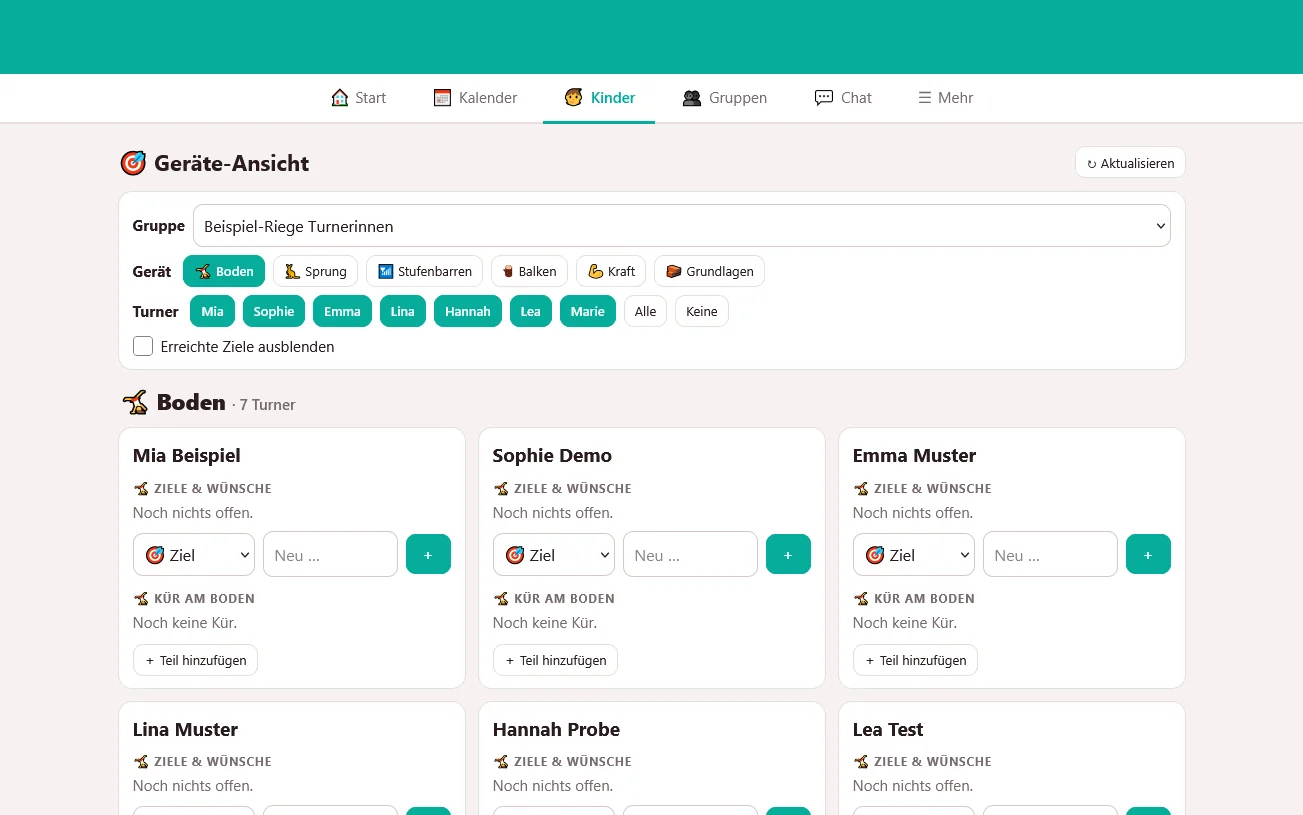
Task: Go to the Gruppen tab
Action: coord(725,98)
